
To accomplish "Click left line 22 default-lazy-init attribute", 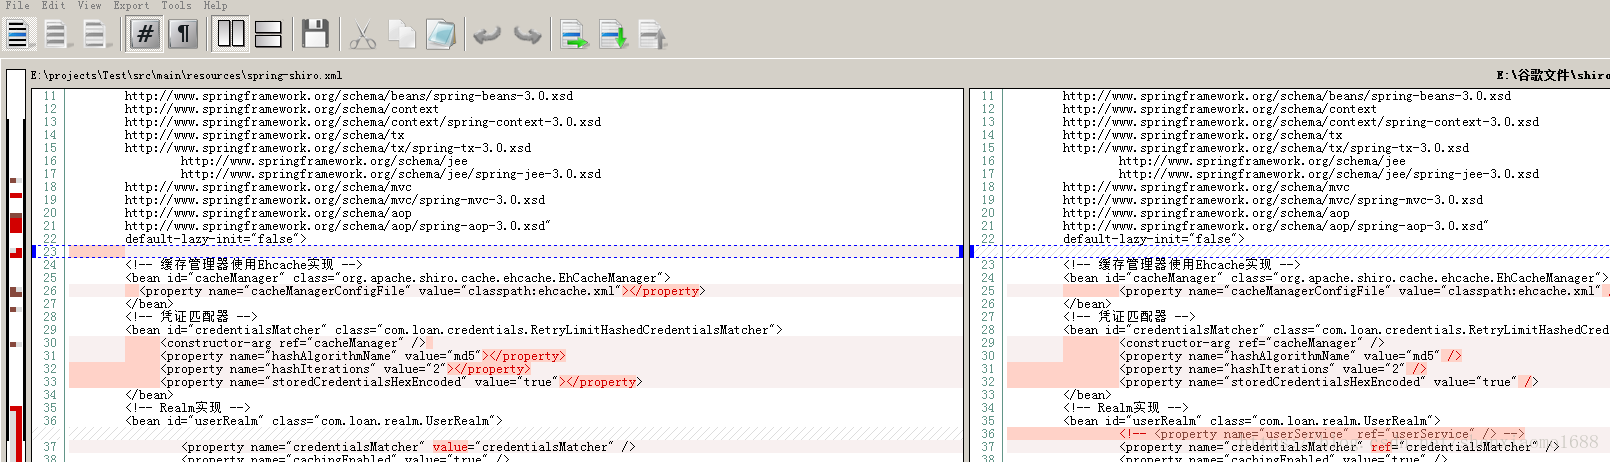I will click(x=216, y=239).
